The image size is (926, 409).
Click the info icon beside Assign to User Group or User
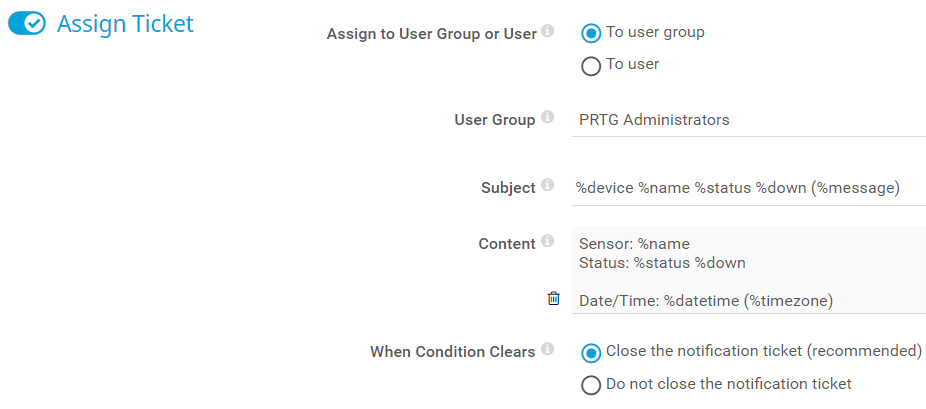click(548, 32)
